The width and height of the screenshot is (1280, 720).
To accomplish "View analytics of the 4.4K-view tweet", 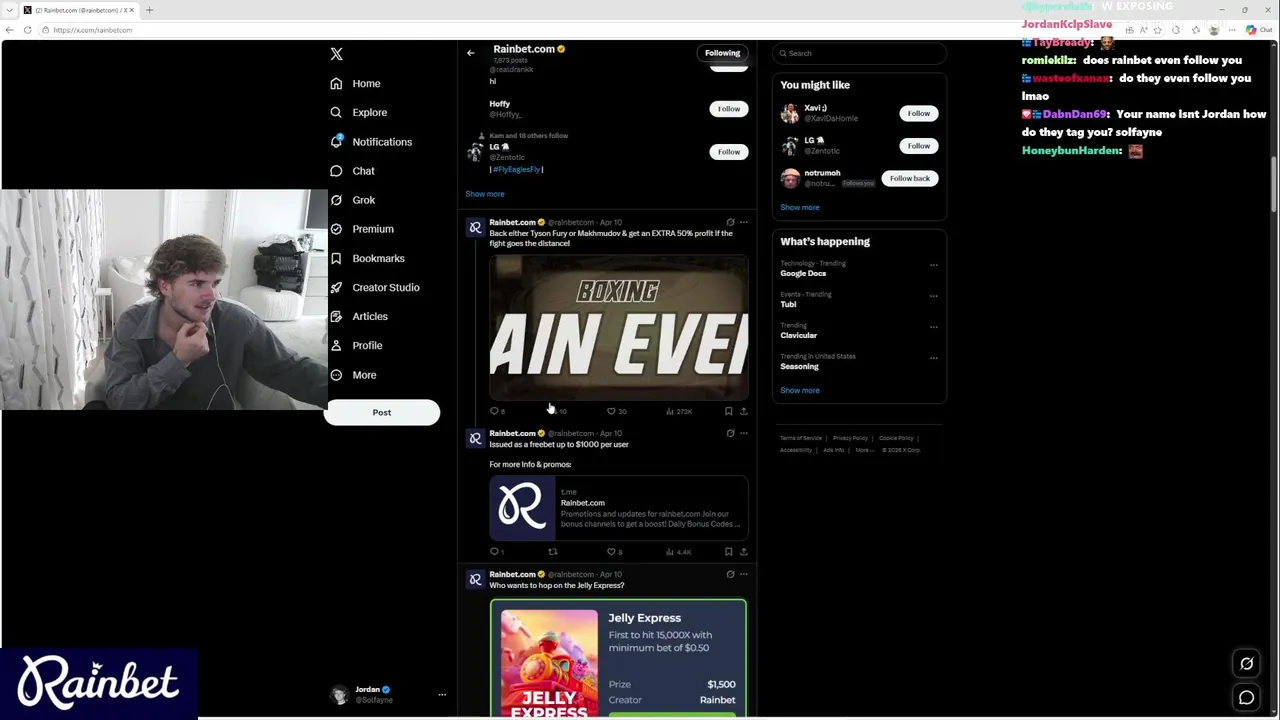I will click(x=677, y=552).
